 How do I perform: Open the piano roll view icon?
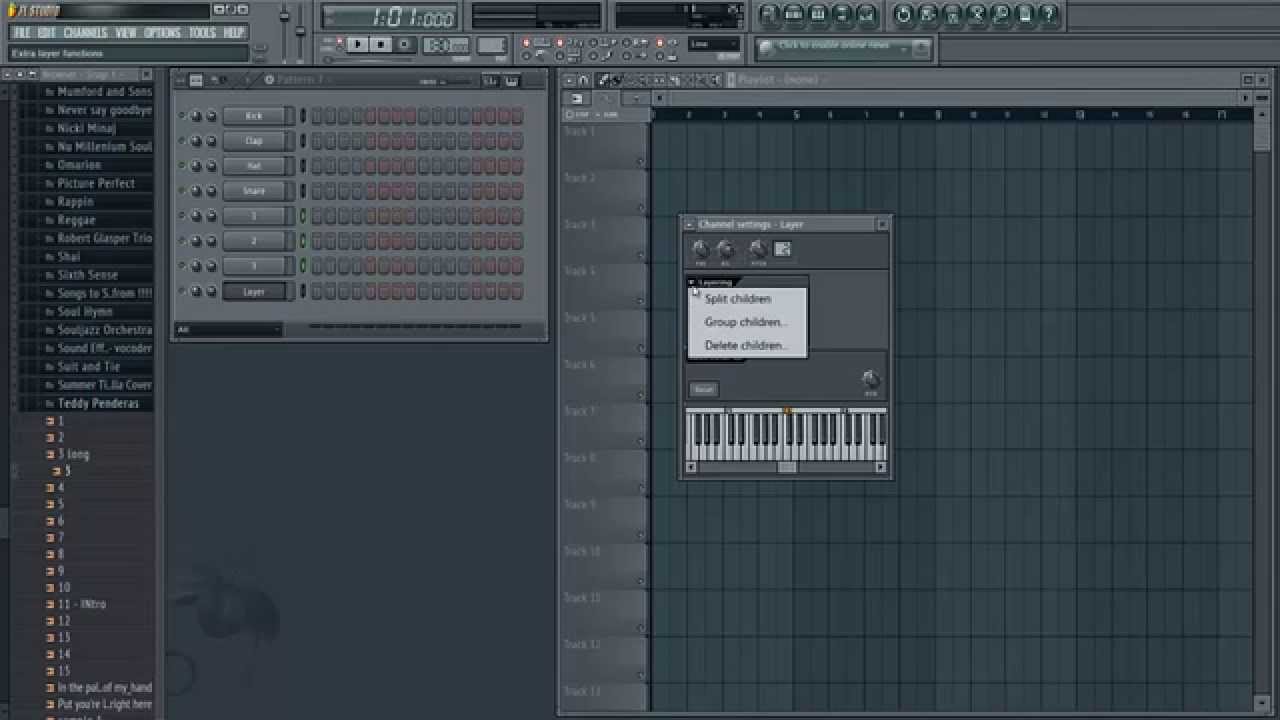pyautogui.click(x=818, y=14)
